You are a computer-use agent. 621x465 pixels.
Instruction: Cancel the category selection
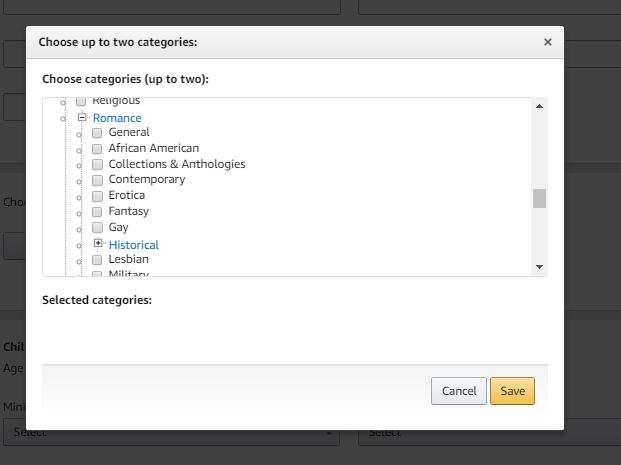coord(459,391)
